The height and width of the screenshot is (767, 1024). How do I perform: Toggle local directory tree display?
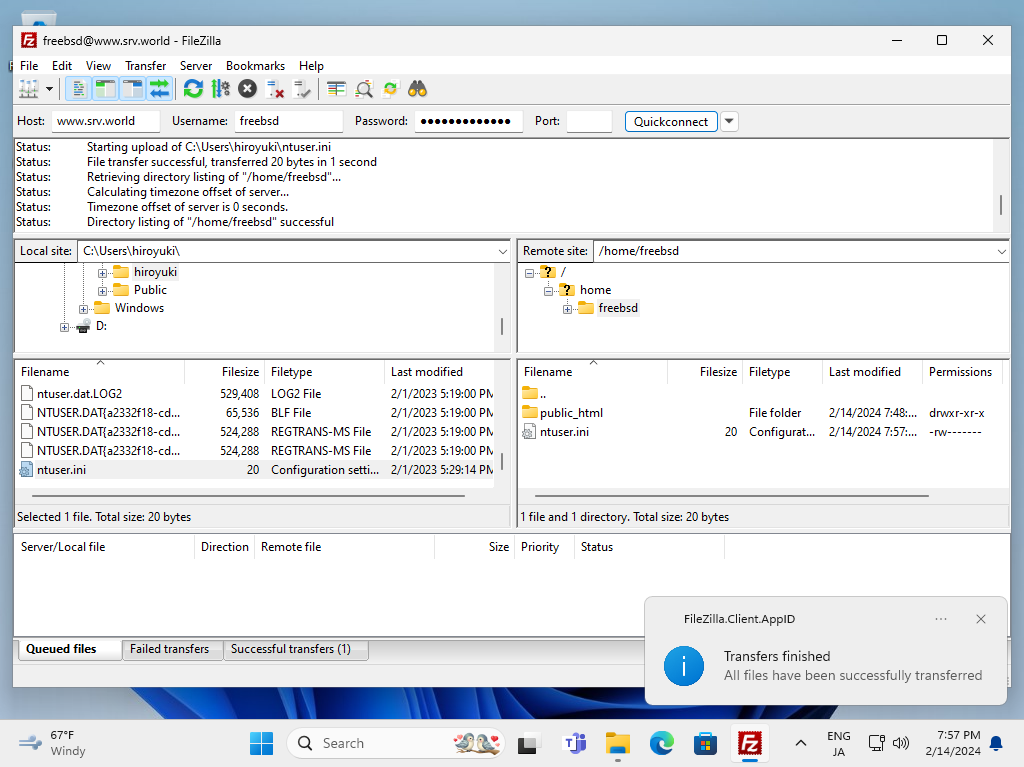(x=105, y=89)
